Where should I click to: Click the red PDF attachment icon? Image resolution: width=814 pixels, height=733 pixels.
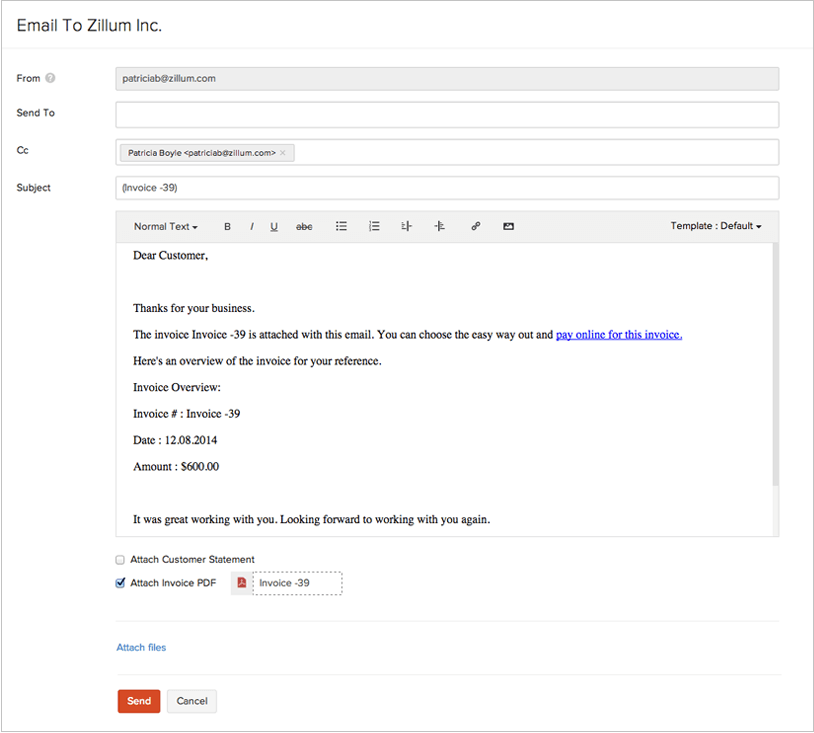pyautogui.click(x=241, y=583)
